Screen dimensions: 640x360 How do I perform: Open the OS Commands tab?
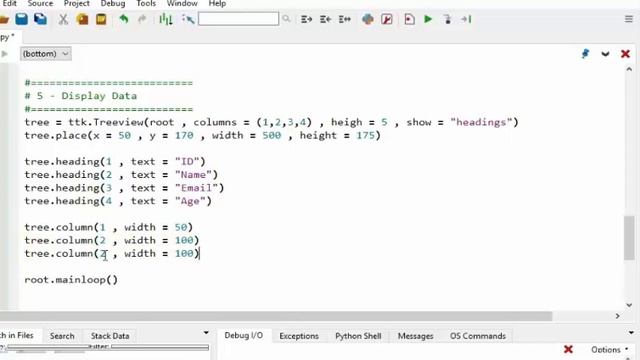[478, 336]
